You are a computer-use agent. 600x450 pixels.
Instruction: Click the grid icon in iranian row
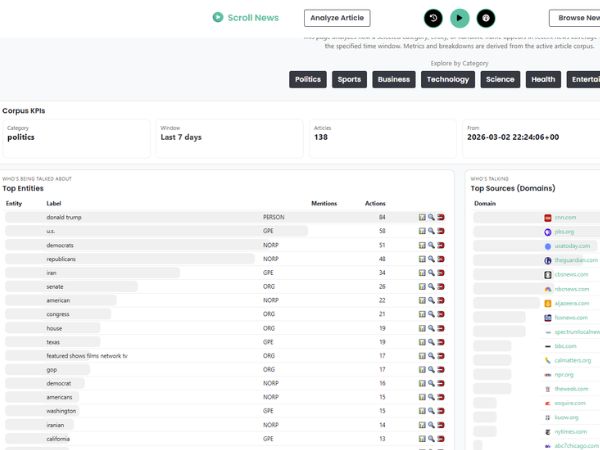click(x=422, y=425)
